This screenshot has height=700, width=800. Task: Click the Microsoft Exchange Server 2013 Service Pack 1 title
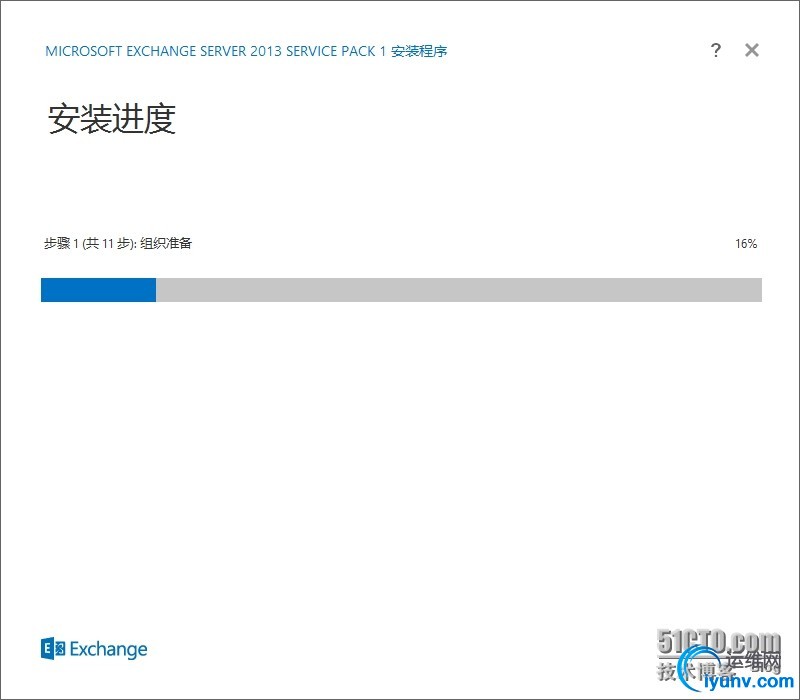[246, 51]
